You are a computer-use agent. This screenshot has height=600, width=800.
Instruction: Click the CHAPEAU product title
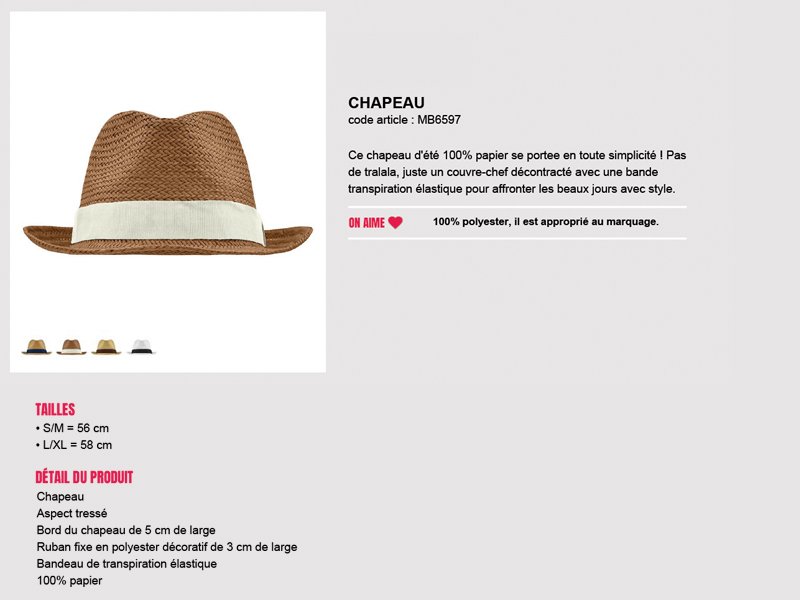pyautogui.click(x=386, y=103)
